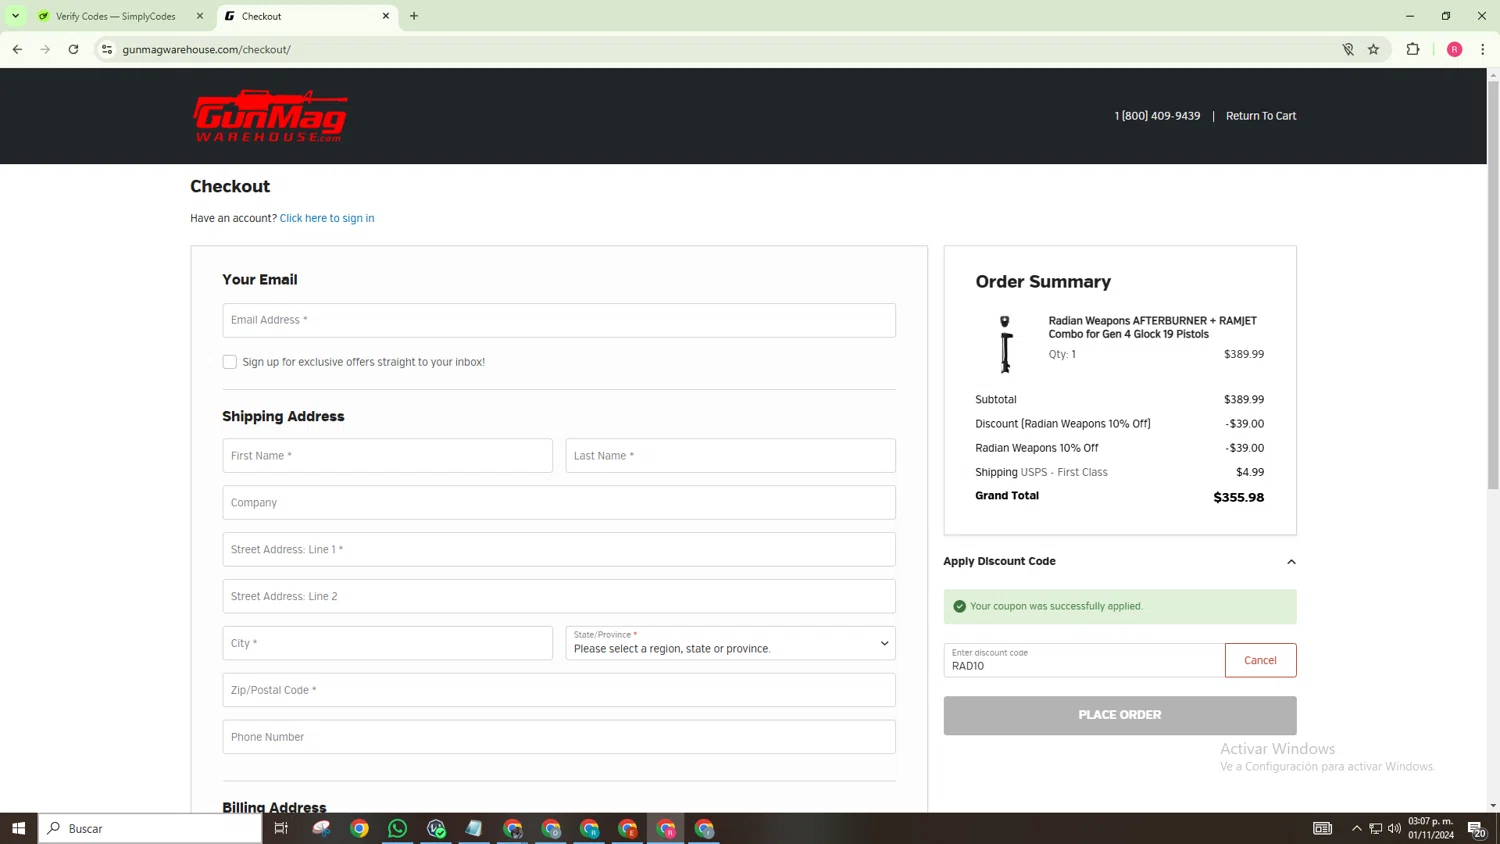Click the Subtotal $389.99 value

pyautogui.click(x=1244, y=399)
